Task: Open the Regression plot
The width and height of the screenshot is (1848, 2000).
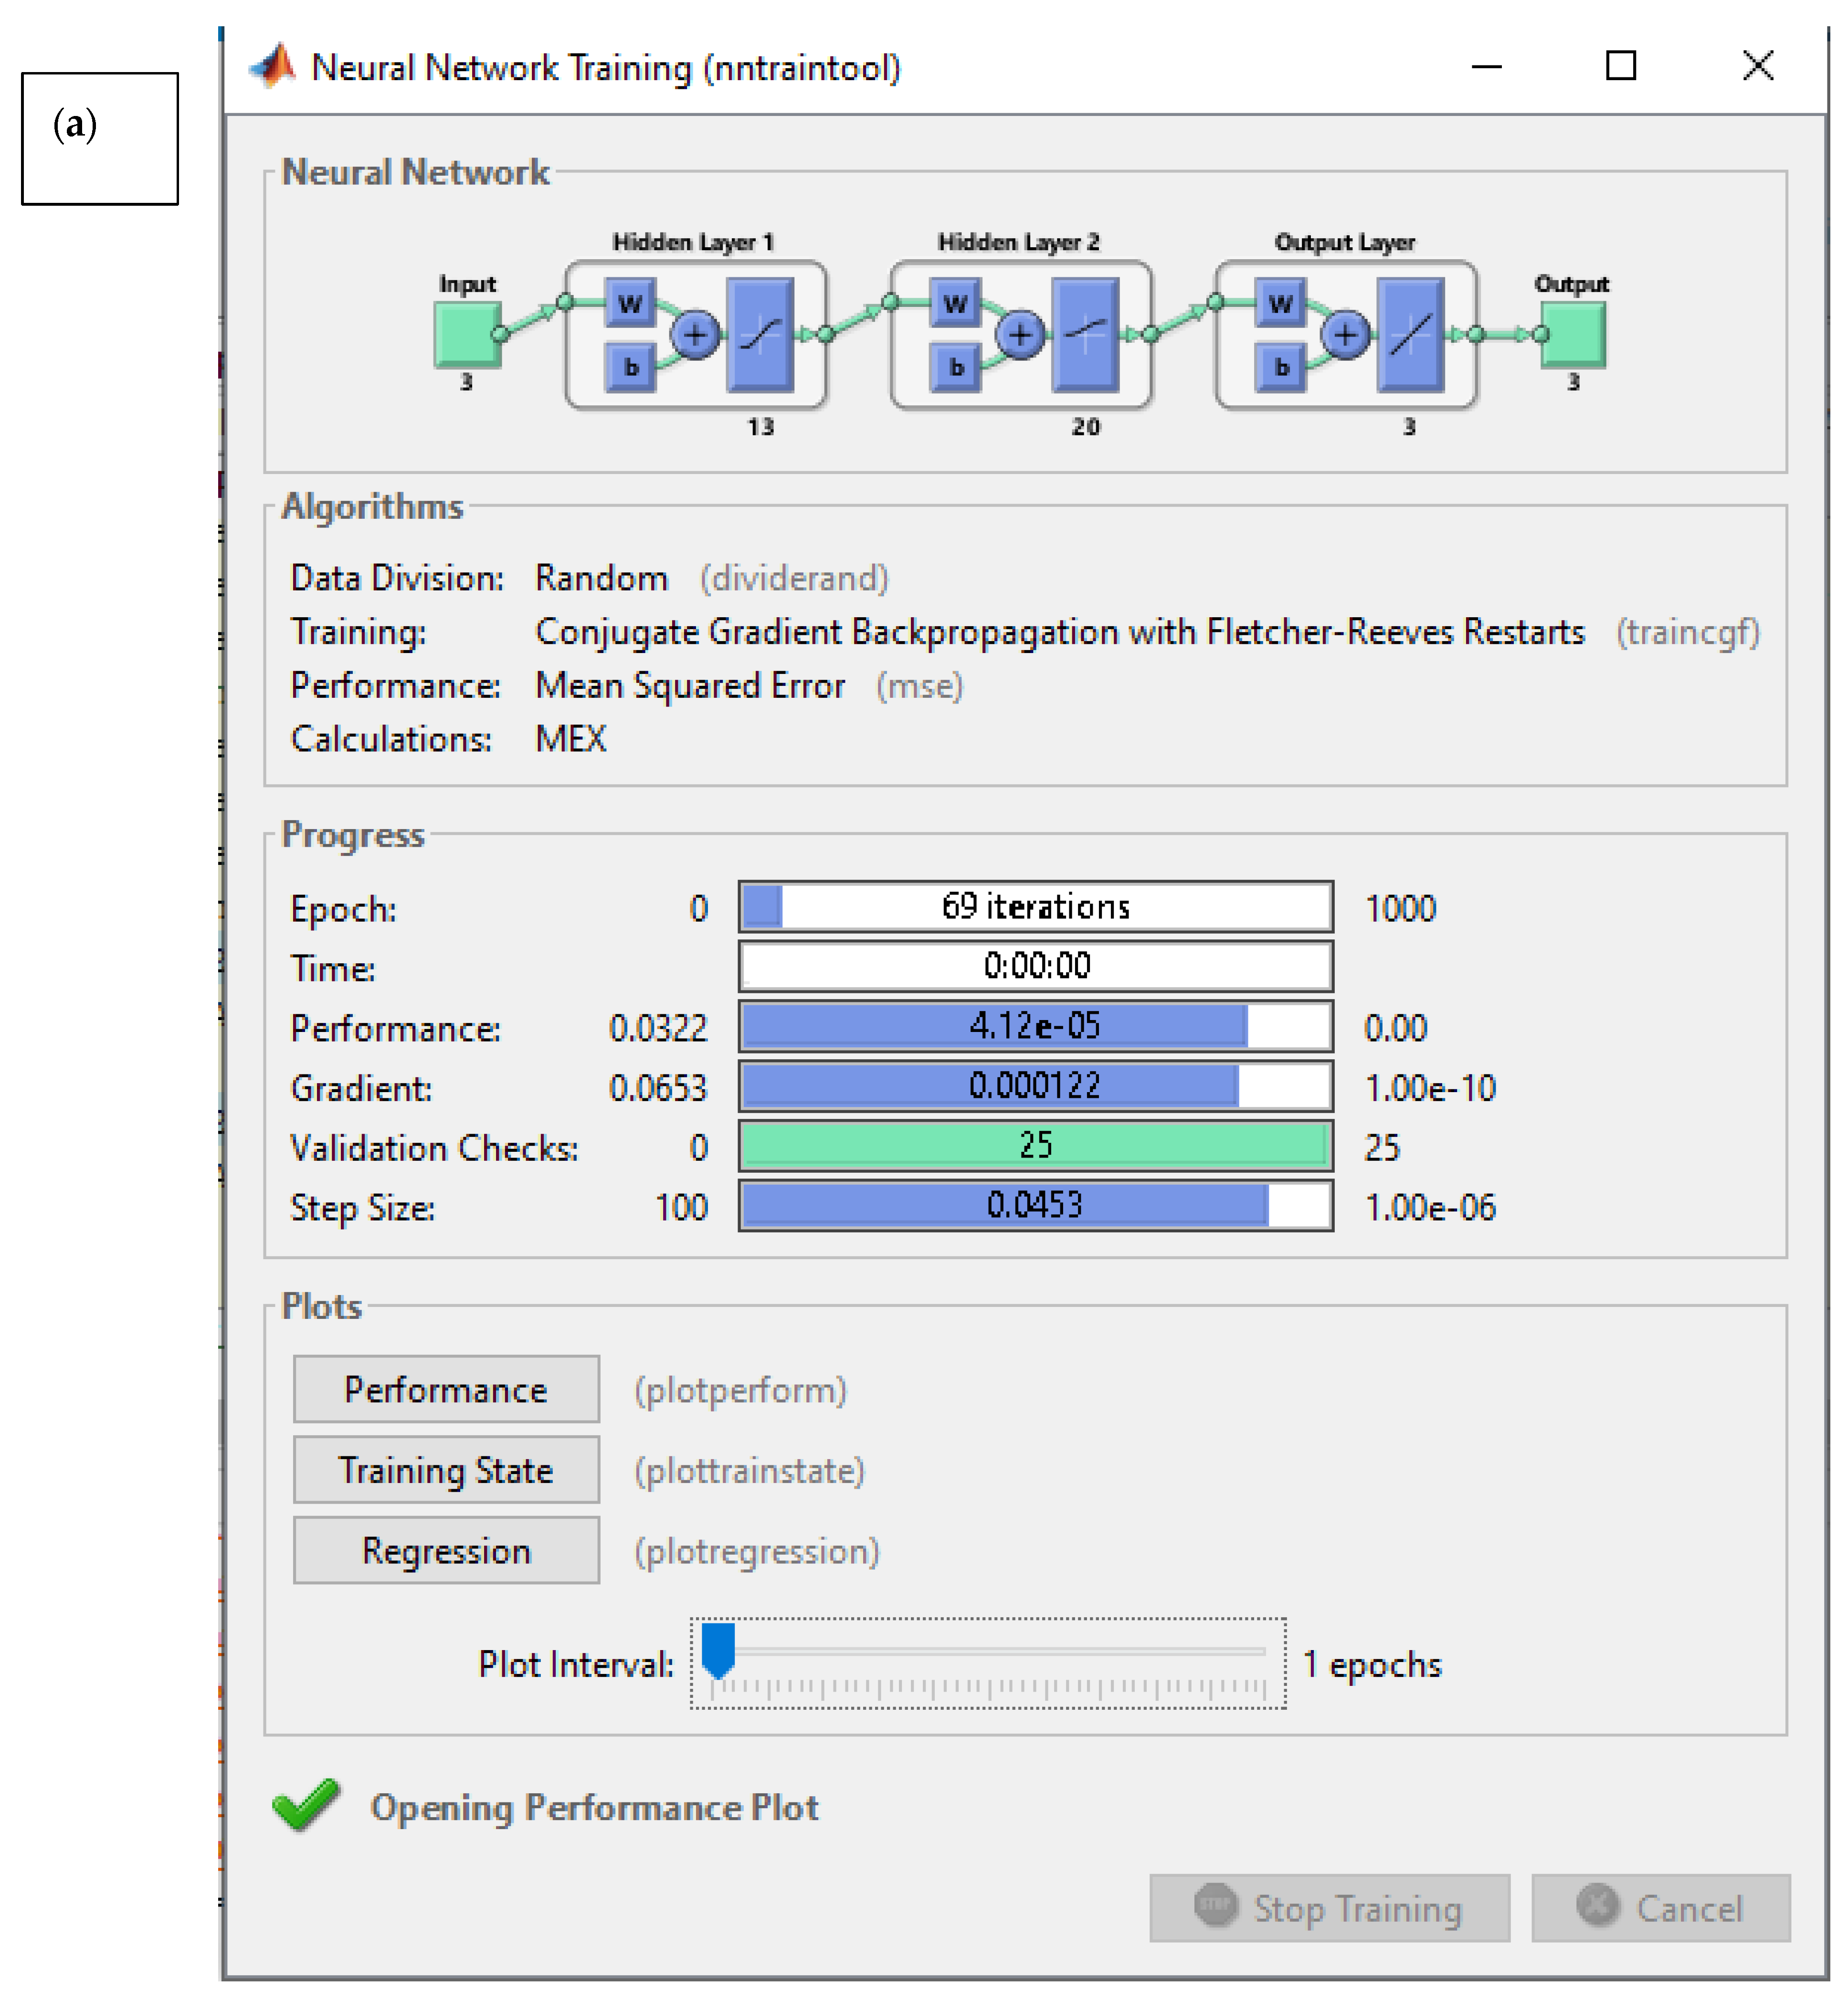Action: 446,1550
